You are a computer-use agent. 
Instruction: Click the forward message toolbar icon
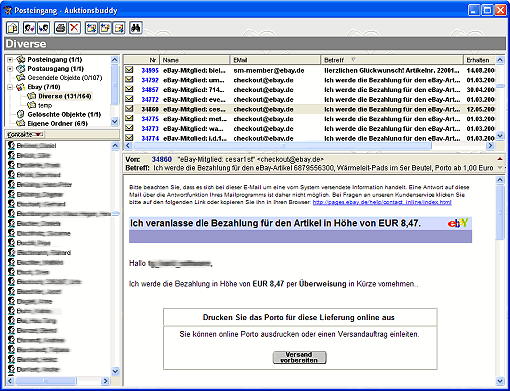click(x=43, y=28)
